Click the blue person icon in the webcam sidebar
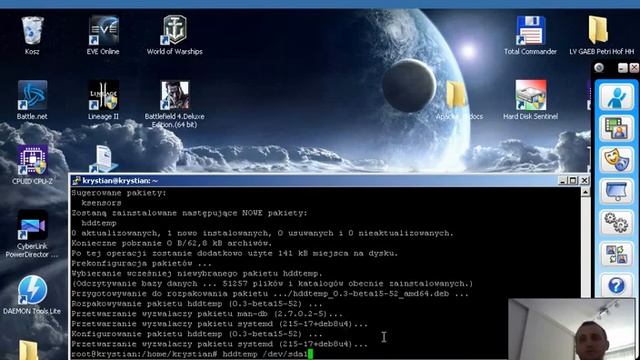The height and width of the screenshot is (360, 640). [616, 97]
